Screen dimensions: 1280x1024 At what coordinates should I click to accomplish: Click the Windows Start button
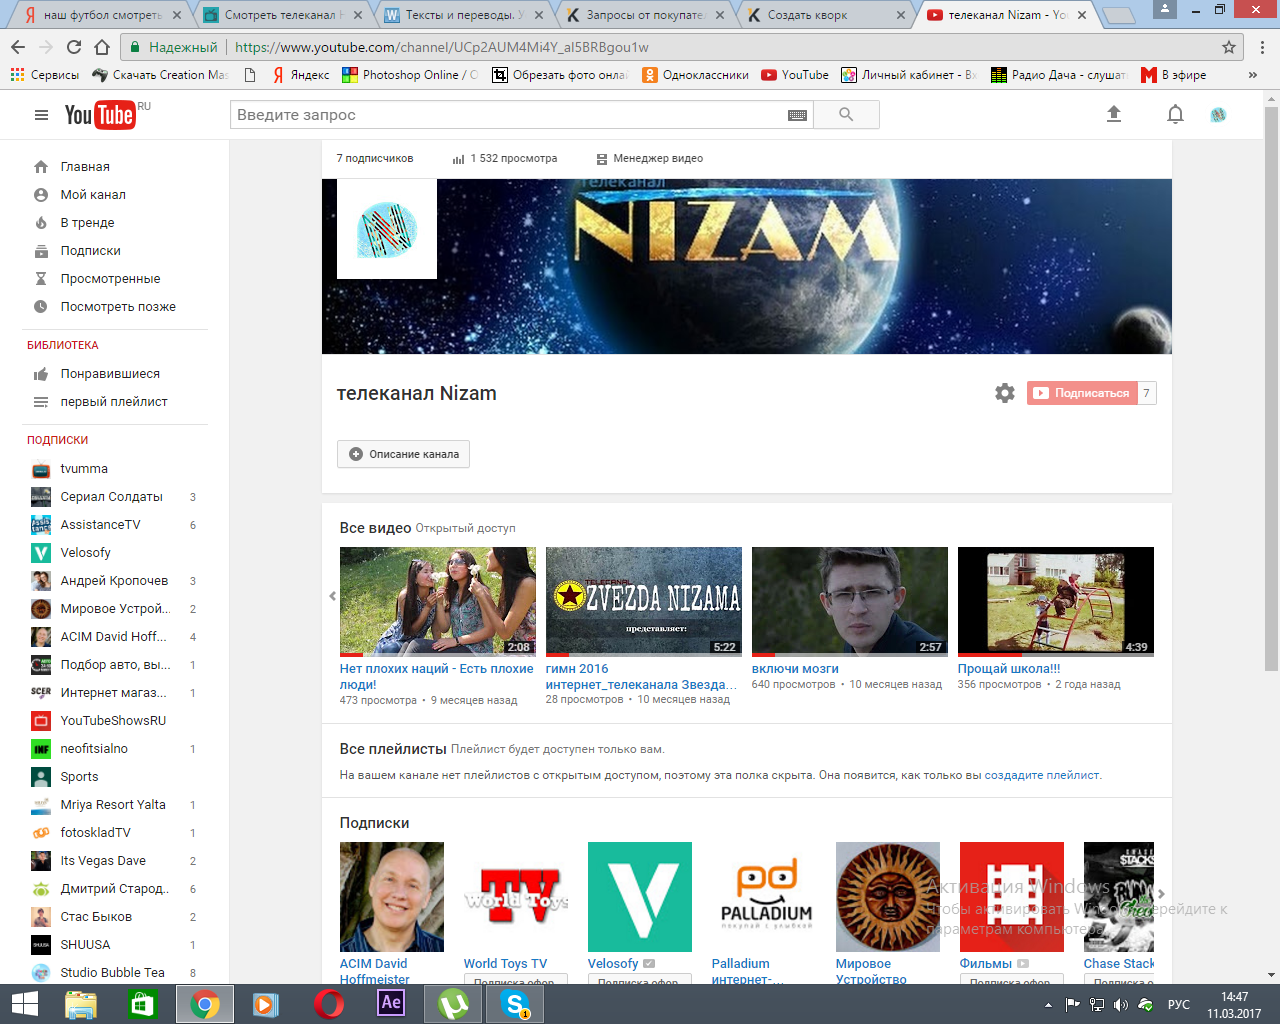point(24,1004)
